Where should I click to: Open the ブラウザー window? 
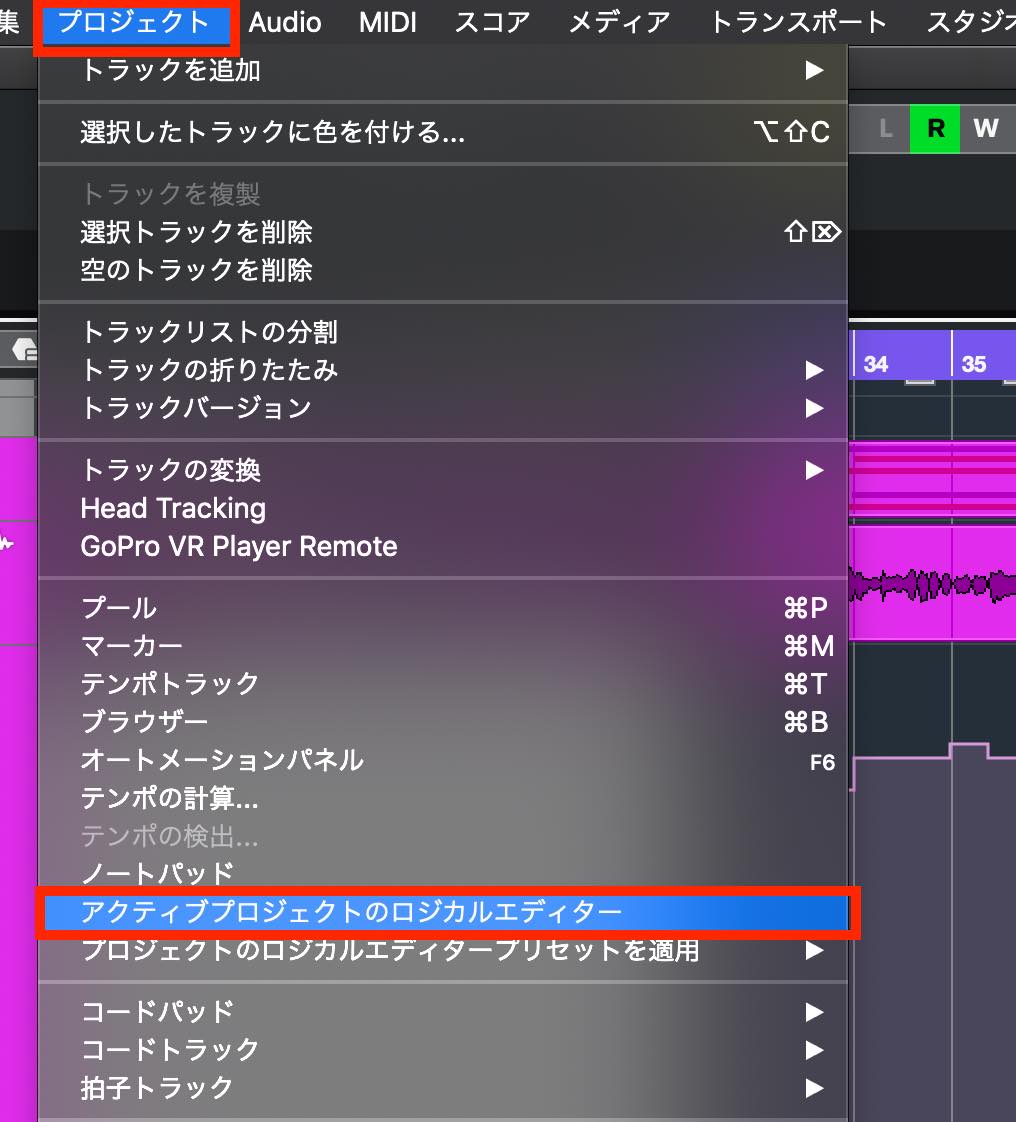443,722
